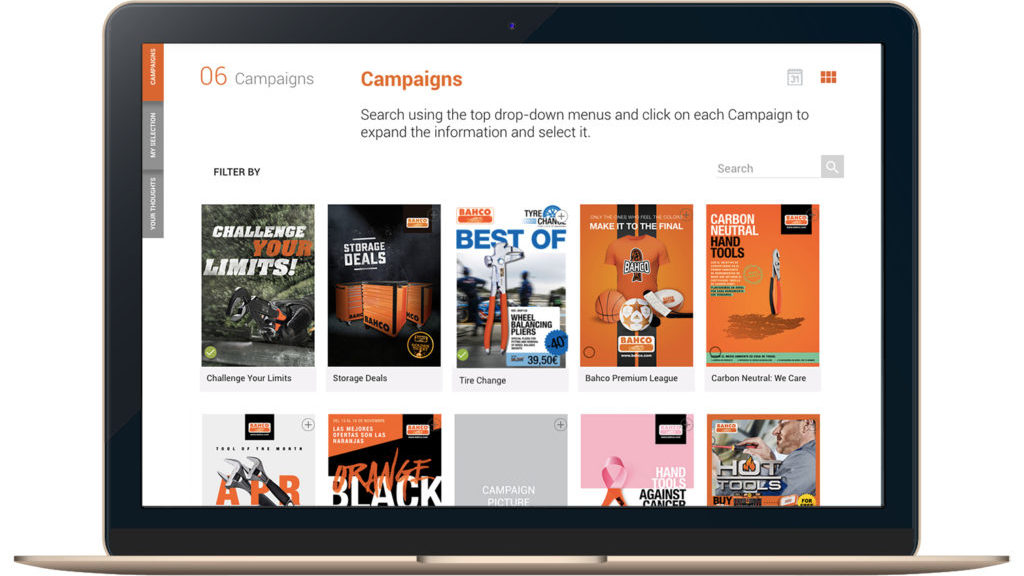Open the Filter By options
This screenshot has height=576, width=1024.
[237, 172]
